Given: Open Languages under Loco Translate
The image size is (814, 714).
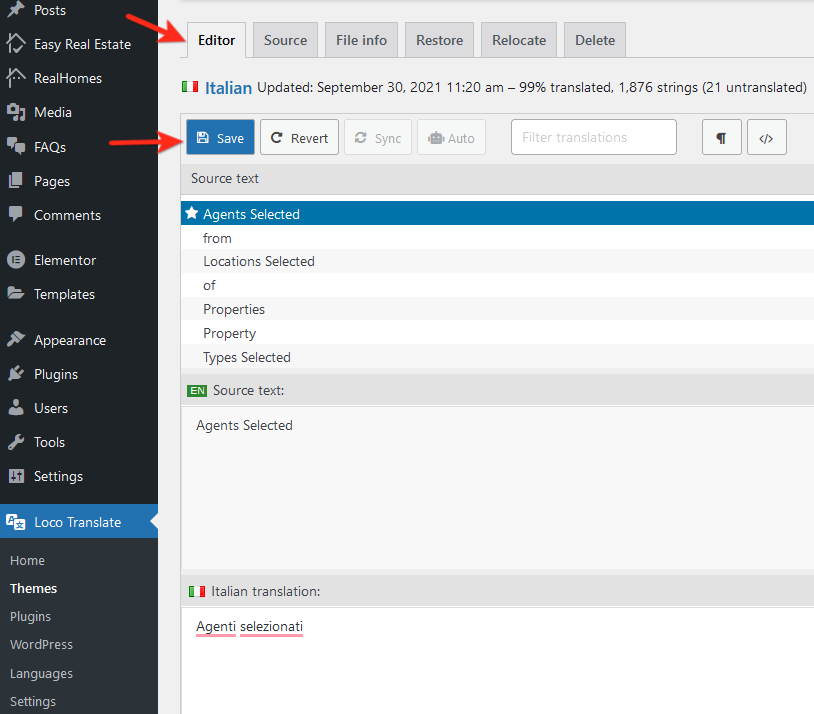Looking at the screenshot, I should click(x=42, y=673).
